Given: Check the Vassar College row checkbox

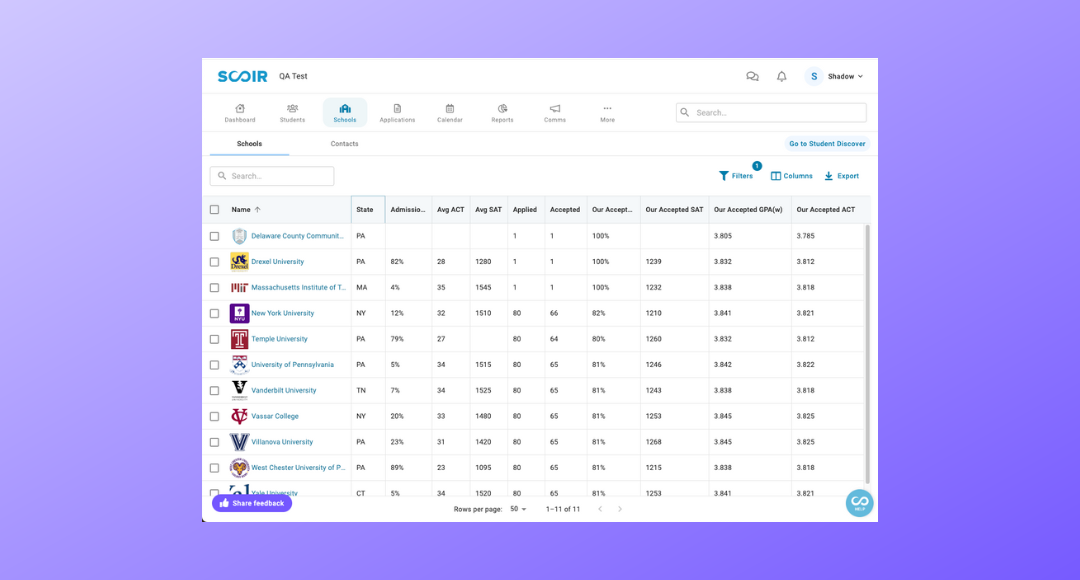Looking at the screenshot, I should click(x=214, y=417).
